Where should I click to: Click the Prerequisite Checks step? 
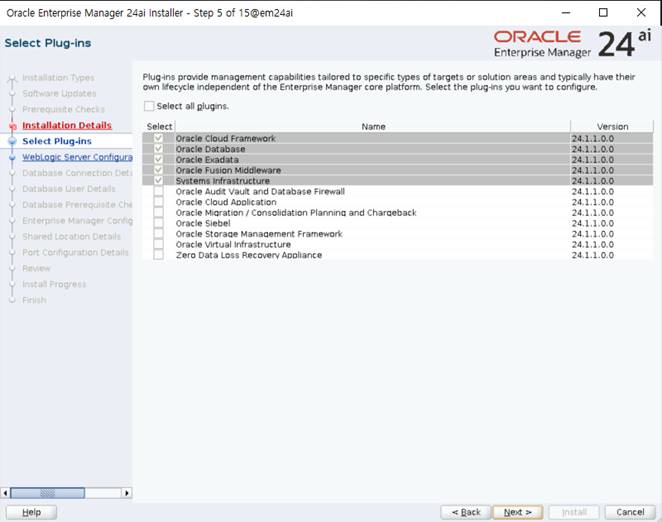pyautogui.click(x=63, y=109)
